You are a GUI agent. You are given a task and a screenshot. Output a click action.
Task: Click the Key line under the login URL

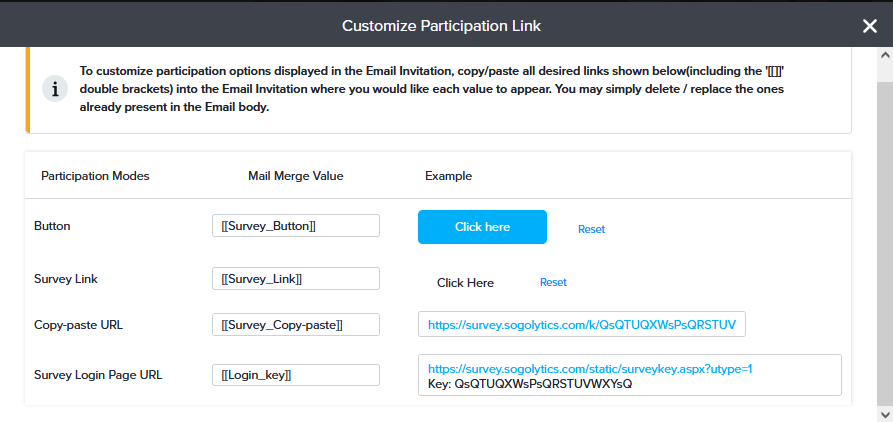tap(530, 383)
